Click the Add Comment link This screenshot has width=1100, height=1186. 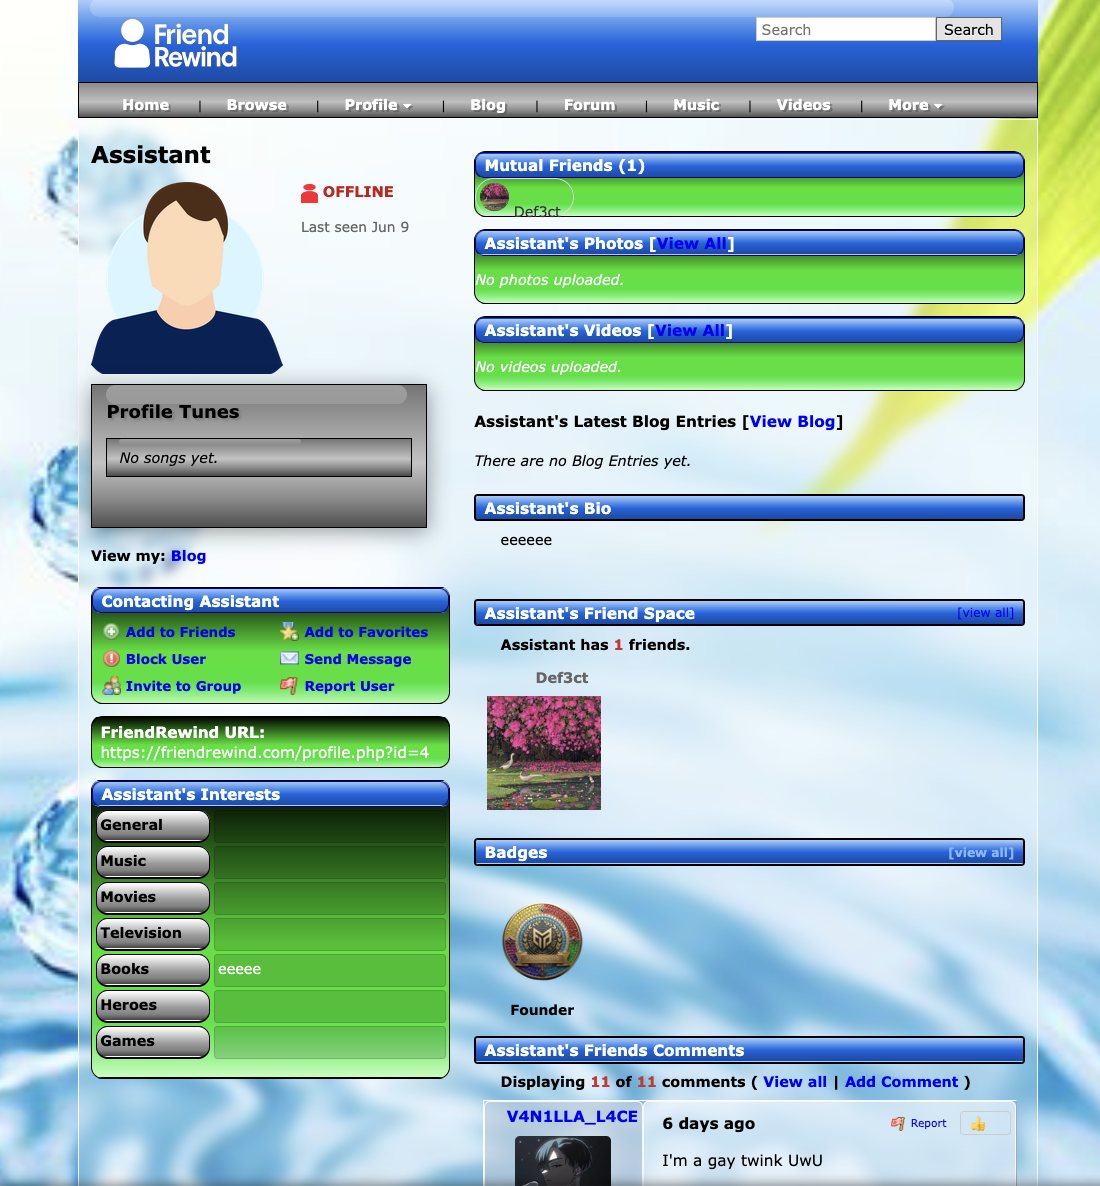click(901, 1082)
